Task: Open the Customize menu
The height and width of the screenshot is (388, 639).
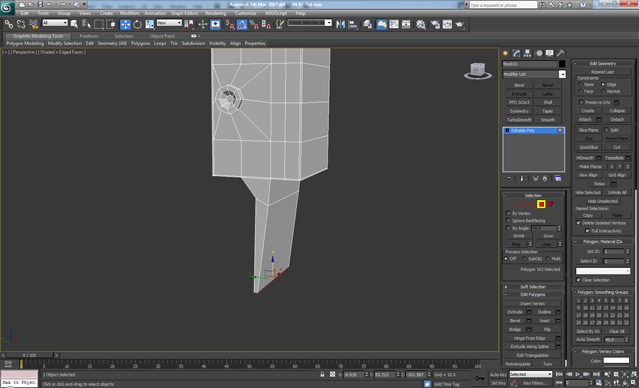Action: (x=246, y=13)
